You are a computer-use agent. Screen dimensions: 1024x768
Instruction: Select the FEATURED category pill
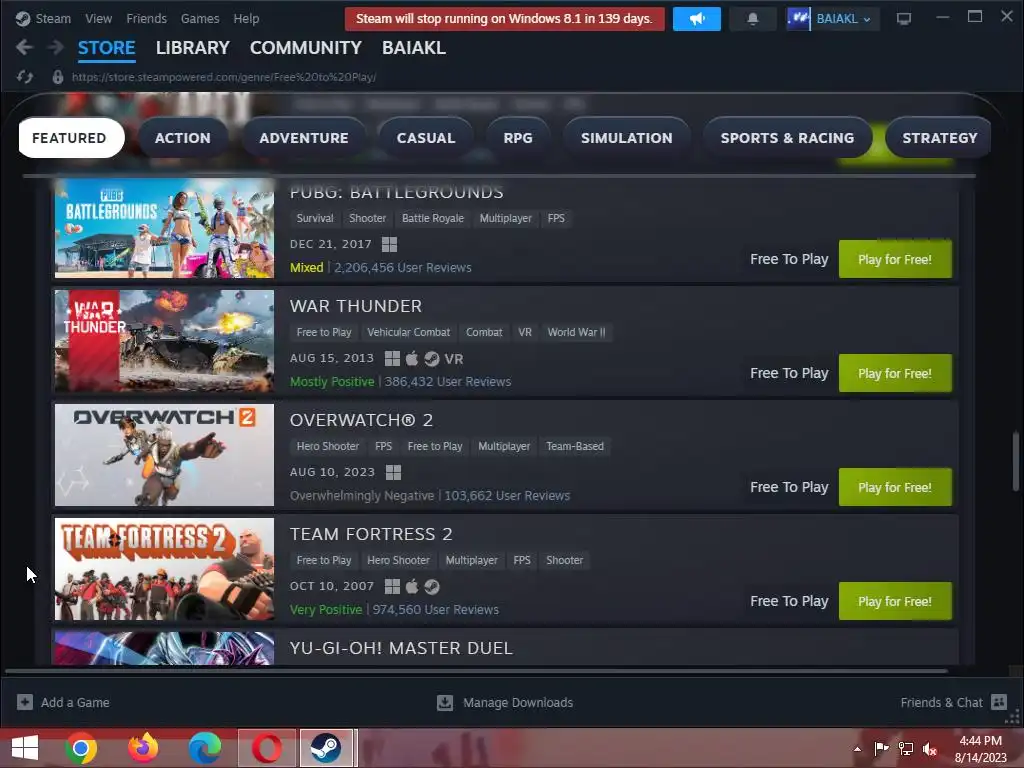[x=71, y=138]
